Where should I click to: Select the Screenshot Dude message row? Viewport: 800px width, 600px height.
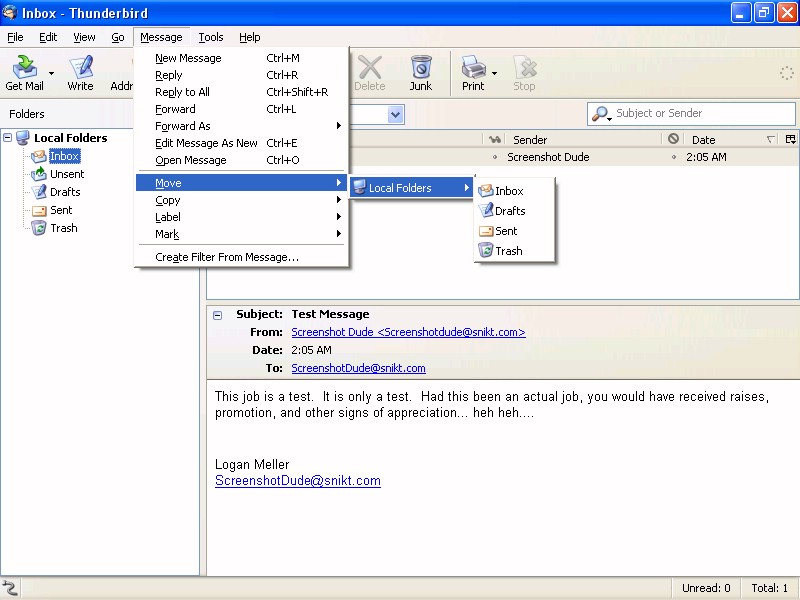coord(574,157)
